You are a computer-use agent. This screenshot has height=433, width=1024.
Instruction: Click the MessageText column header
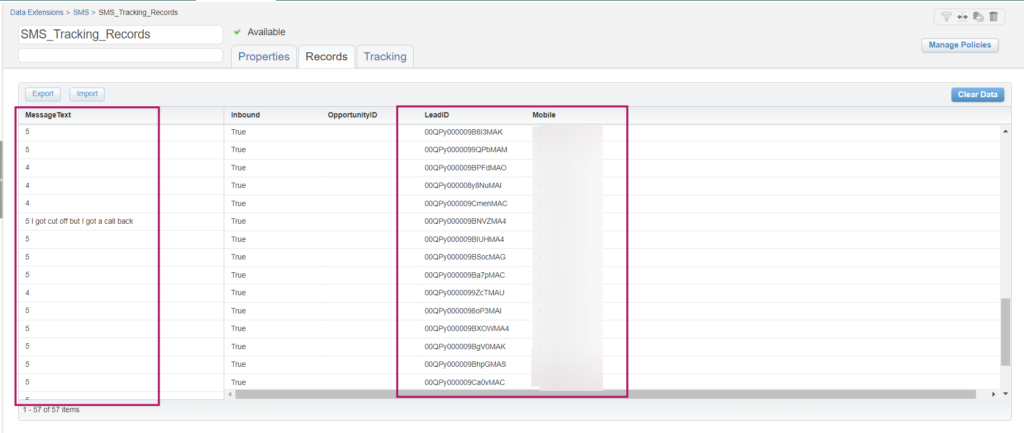pyautogui.click(x=48, y=115)
